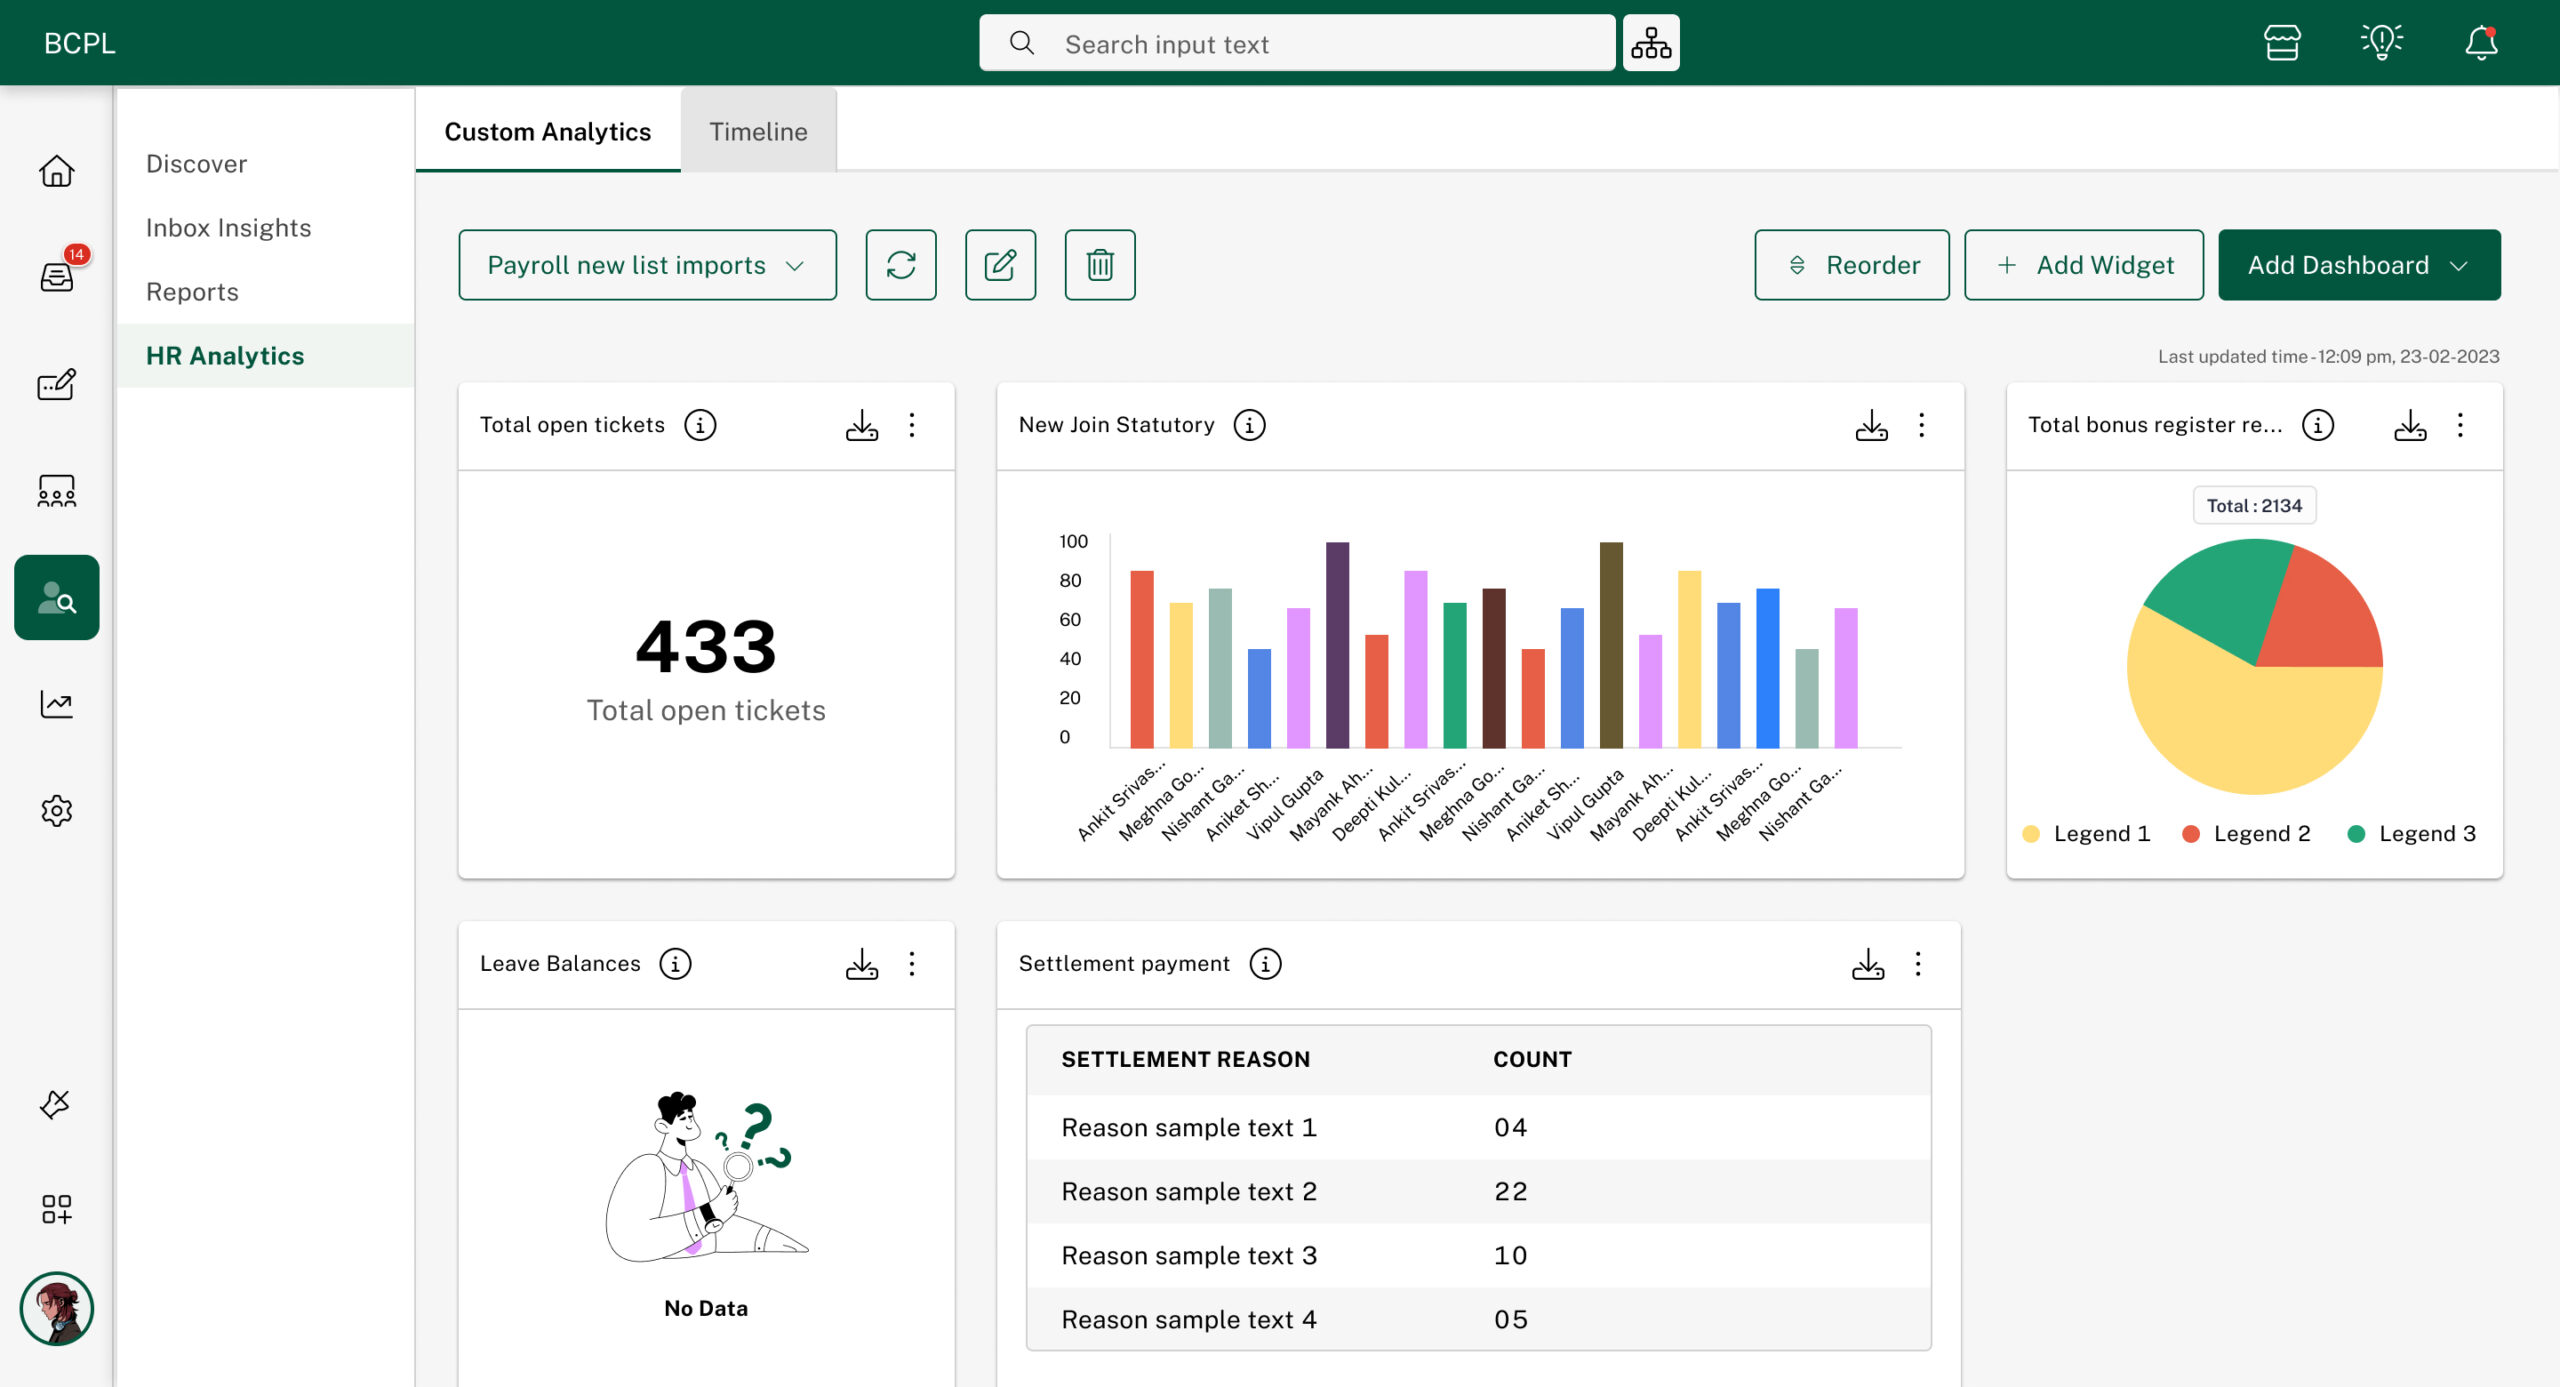The height and width of the screenshot is (1387, 2560).
Task: Switch to the Timeline tab
Action: tap(758, 130)
